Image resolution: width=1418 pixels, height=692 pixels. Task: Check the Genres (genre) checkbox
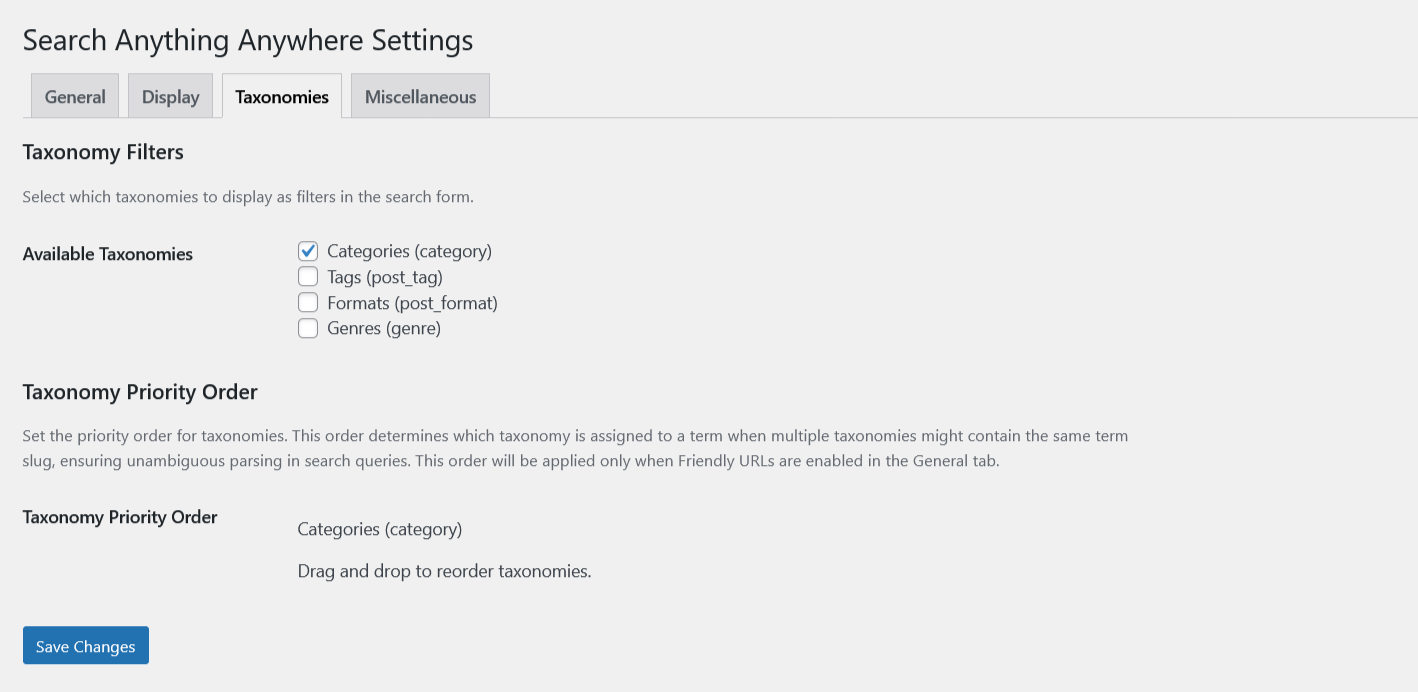(x=308, y=328)
